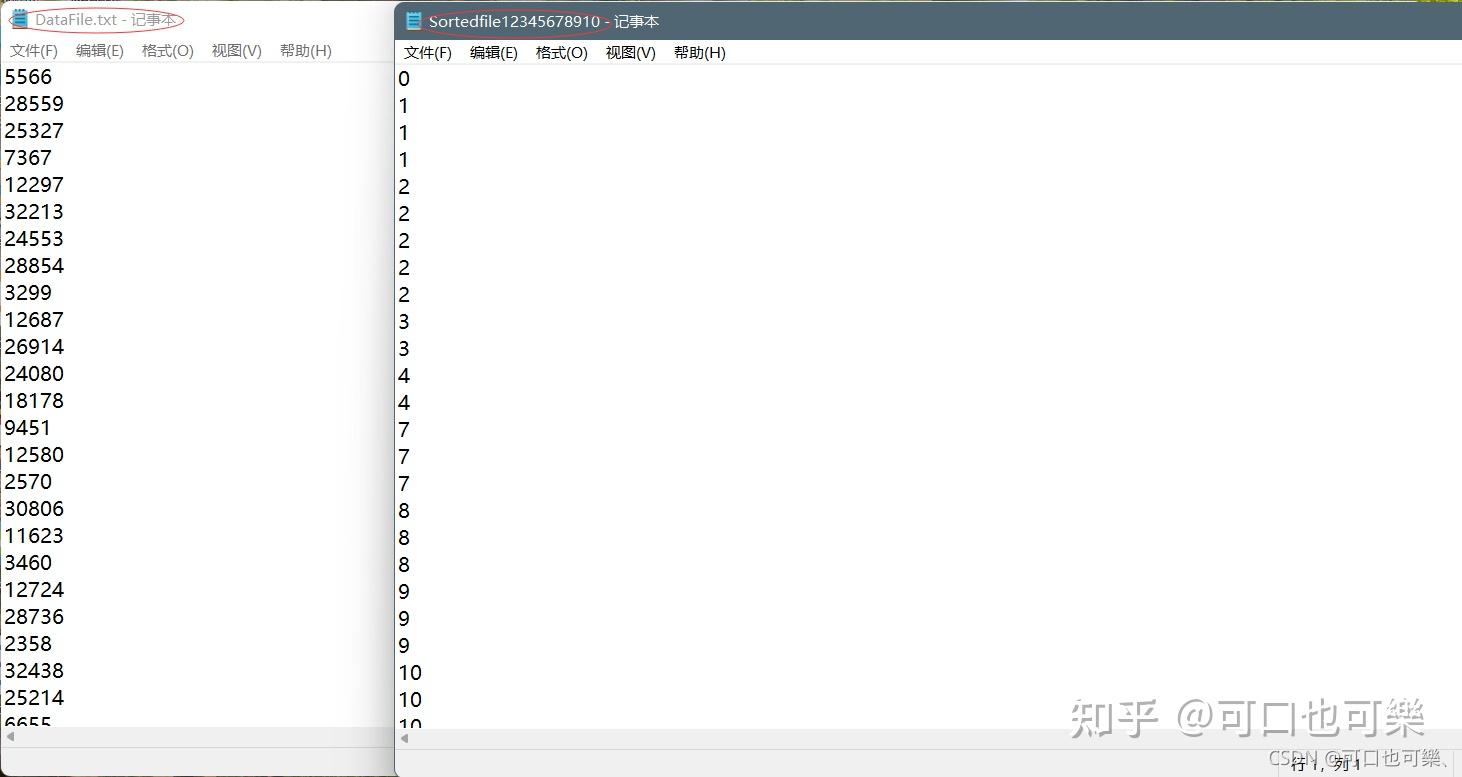Open 帮助(H) menu in the Sortedfile window
The image size is (1462, 777).
[x=700, y=53]
